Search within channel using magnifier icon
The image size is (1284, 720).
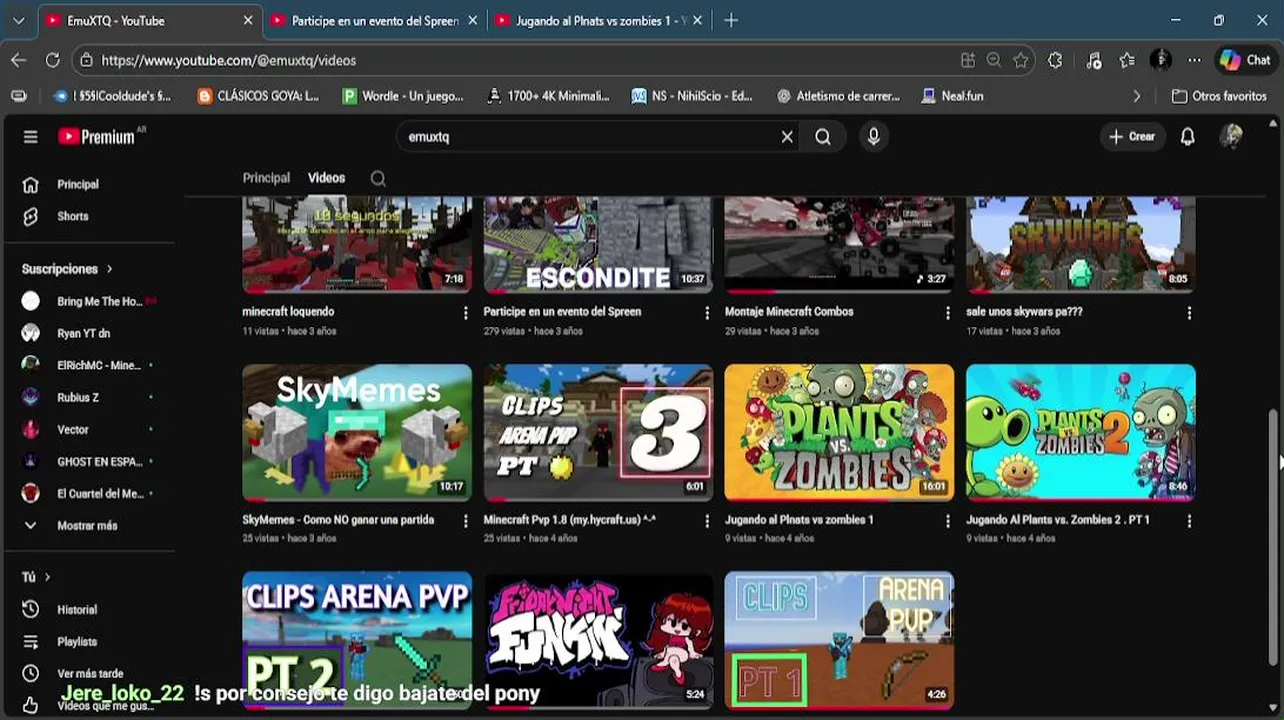(378, 178)
